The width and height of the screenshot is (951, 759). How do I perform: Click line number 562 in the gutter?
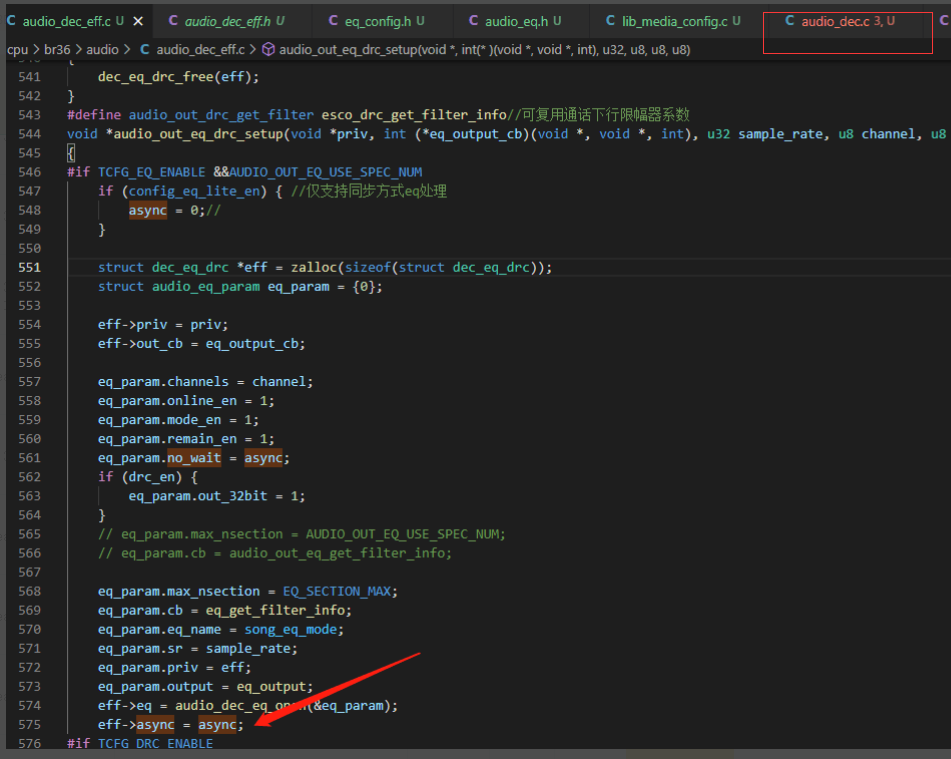point(29,477)
